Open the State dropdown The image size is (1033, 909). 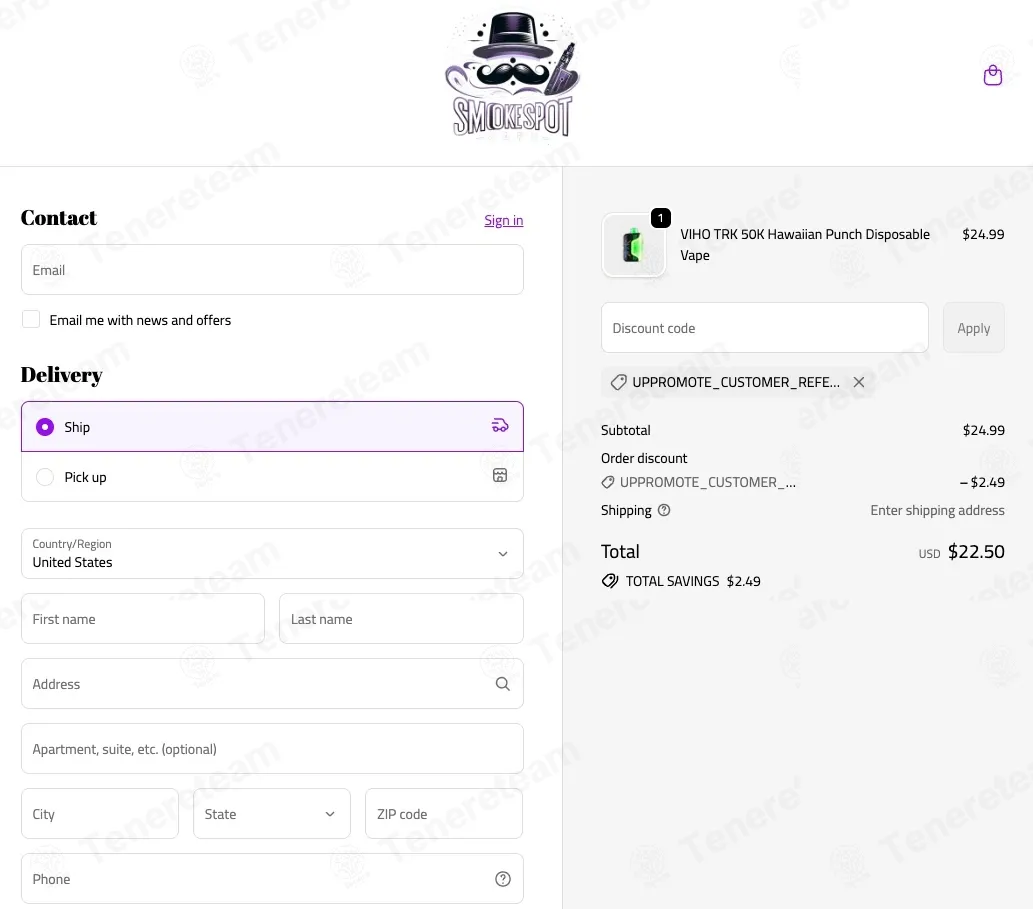(x=271, y=814)
